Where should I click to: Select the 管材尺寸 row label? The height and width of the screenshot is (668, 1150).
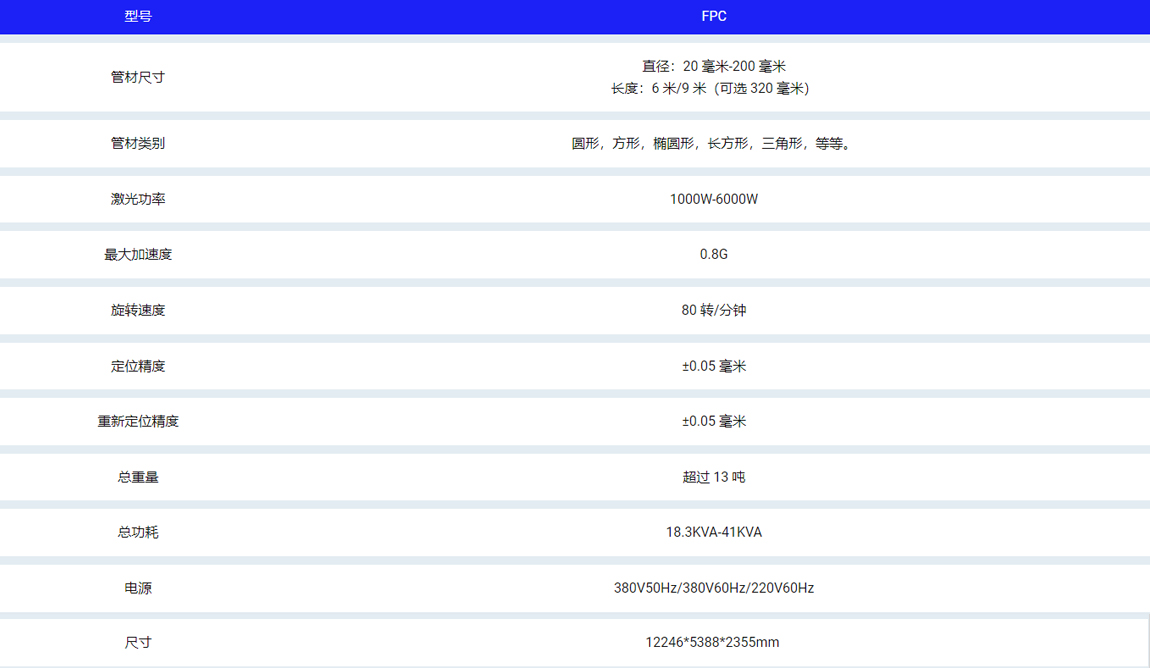[x=138, y=77]
